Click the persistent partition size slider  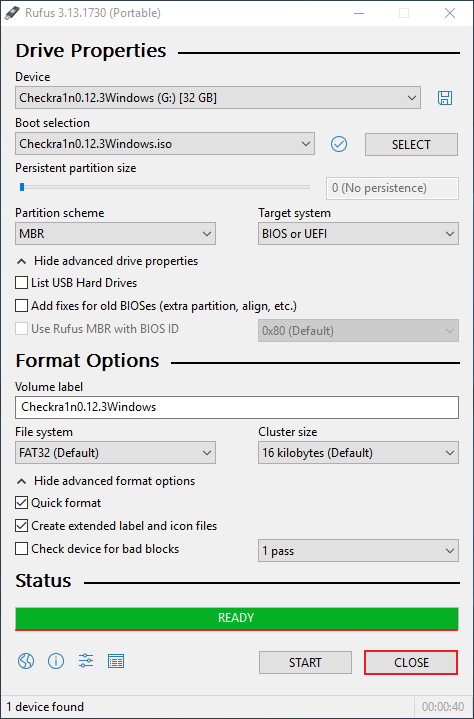[x=165, y=187]
